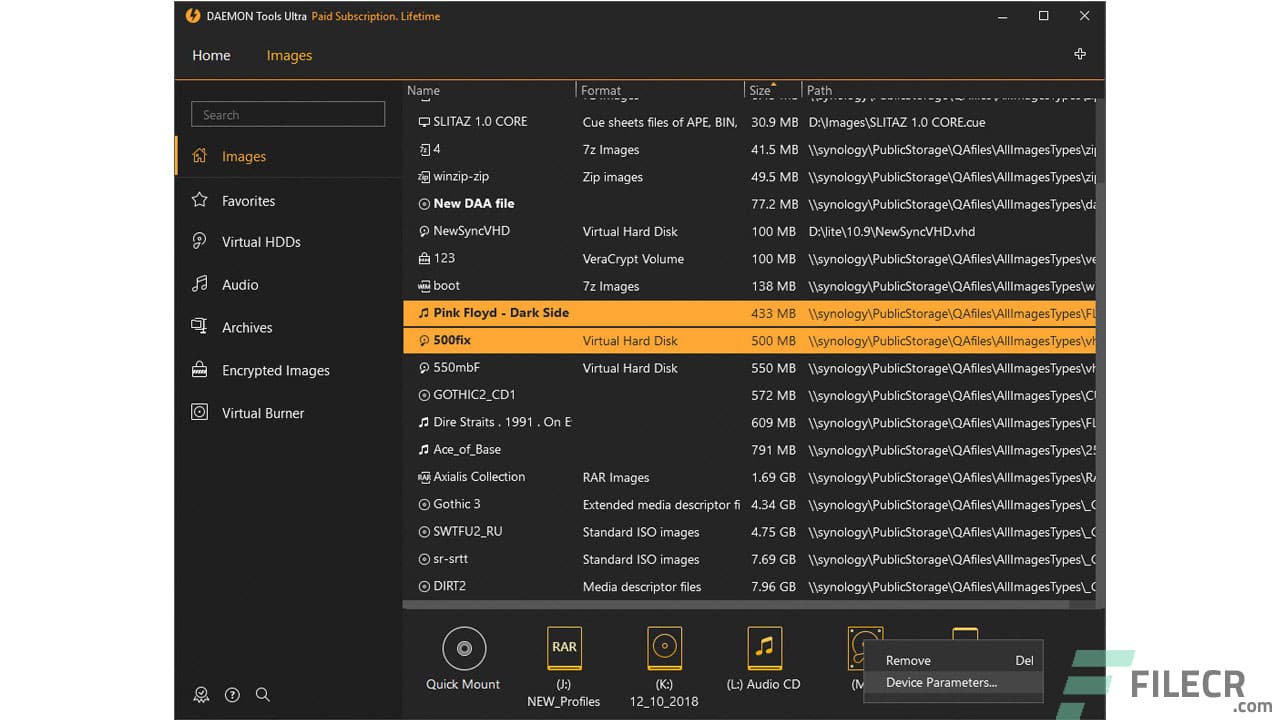The image size is (1280, 720).
Task: Open the Archives section
Action: [246, 327]
